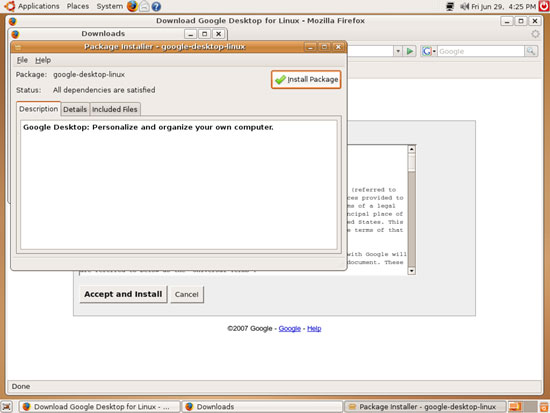Screen dimensions: 550x413
Task: Open the System menu
Action: click(109, 6)
